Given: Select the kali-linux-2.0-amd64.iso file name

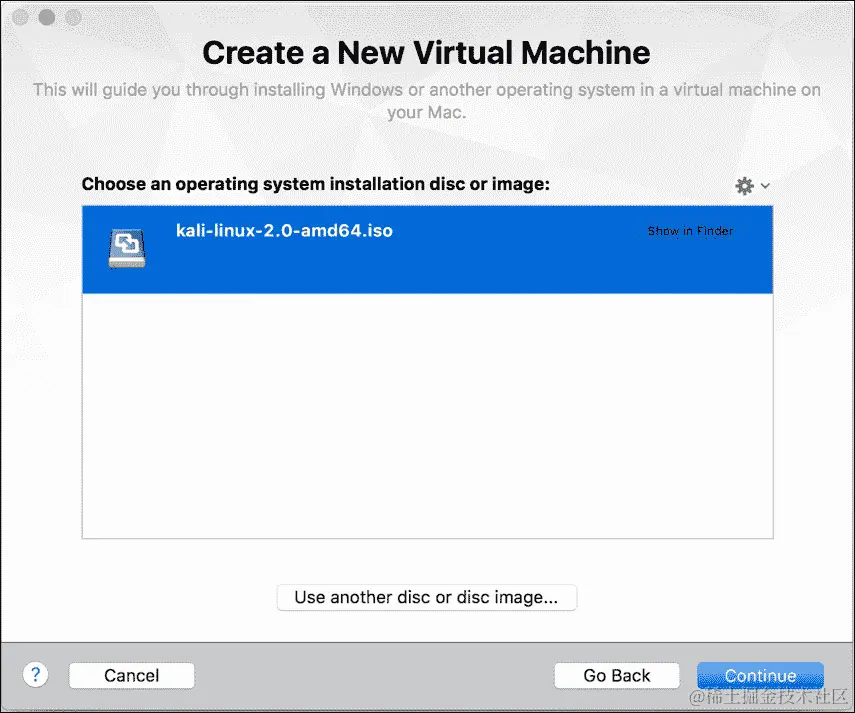Looking at the screenshot, I should (x=284, y=231).
